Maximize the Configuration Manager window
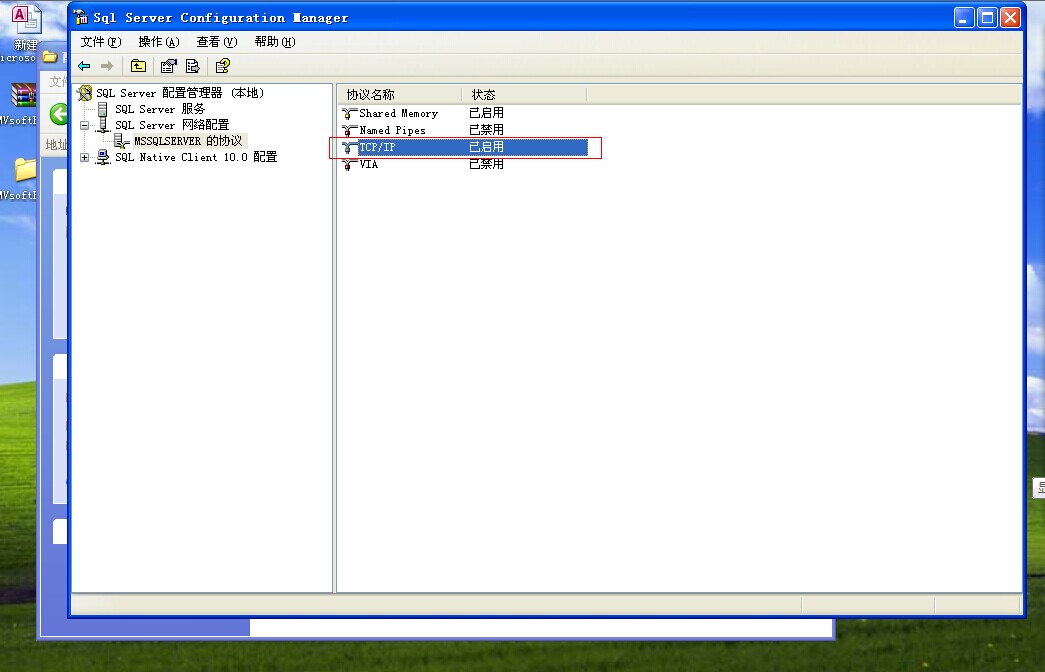This screenshot has height=672, width=1045. coord(987,17)
